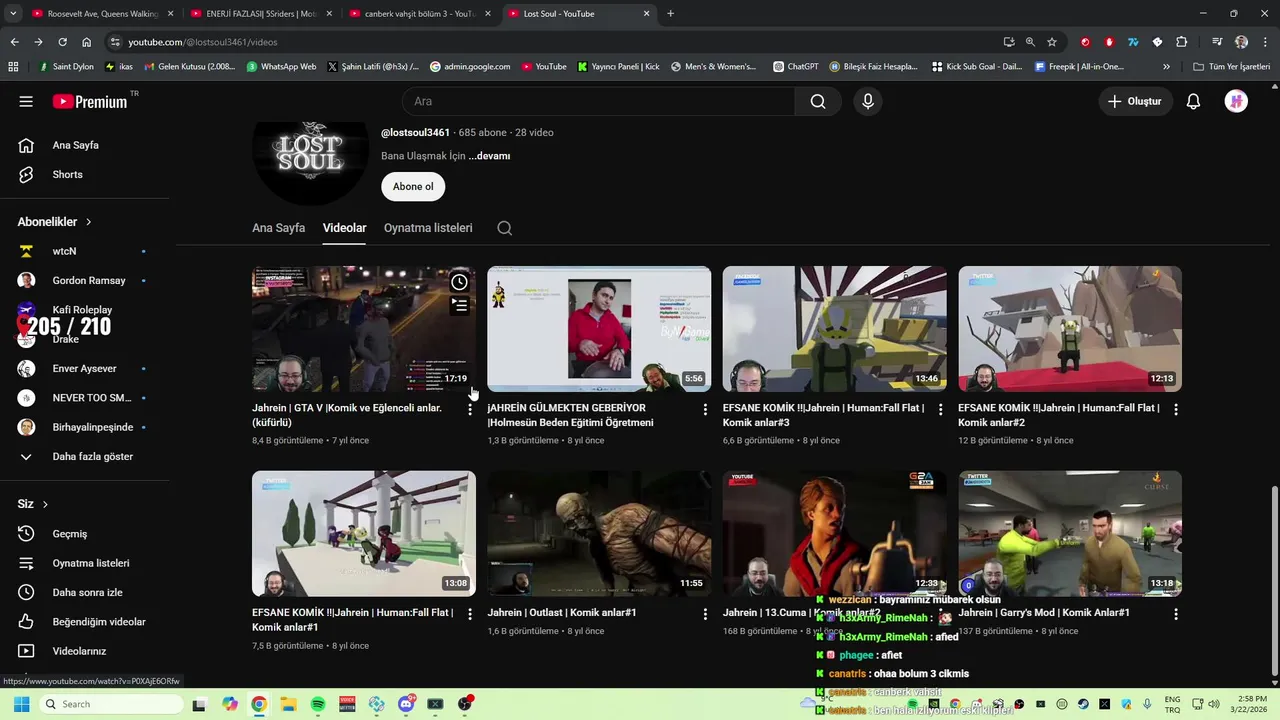Go back to the previous page
The width and height of the screenshot is (1280, 720).
14,42
